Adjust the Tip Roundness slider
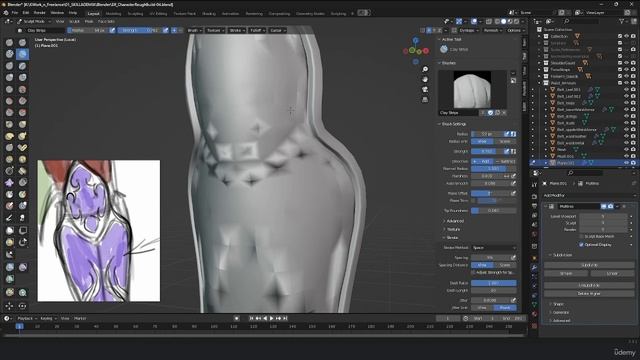640x360 pixels. (x=494, y=211)
